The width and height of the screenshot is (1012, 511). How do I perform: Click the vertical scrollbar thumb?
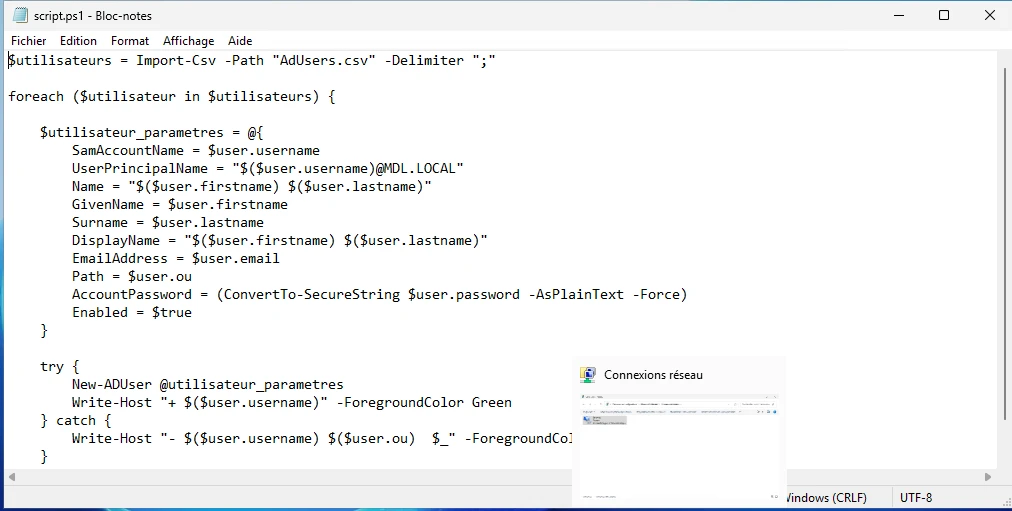[1004, 242]
